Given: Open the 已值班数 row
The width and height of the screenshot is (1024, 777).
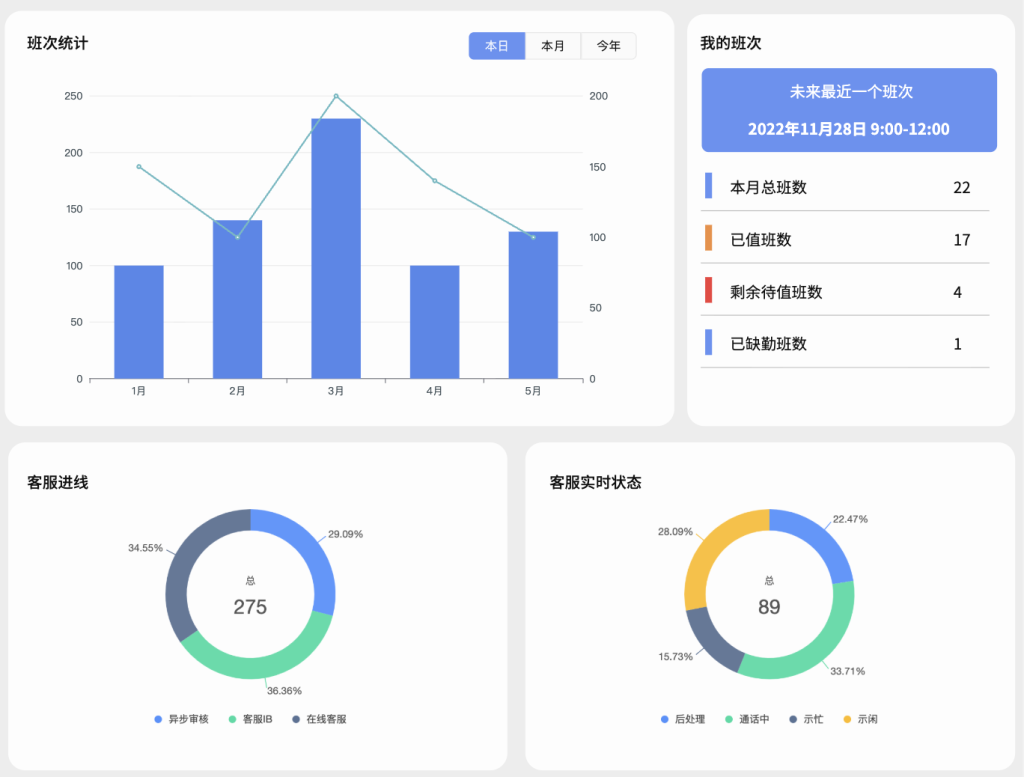Looking at the screenshot, I should [x=845, y=239].
